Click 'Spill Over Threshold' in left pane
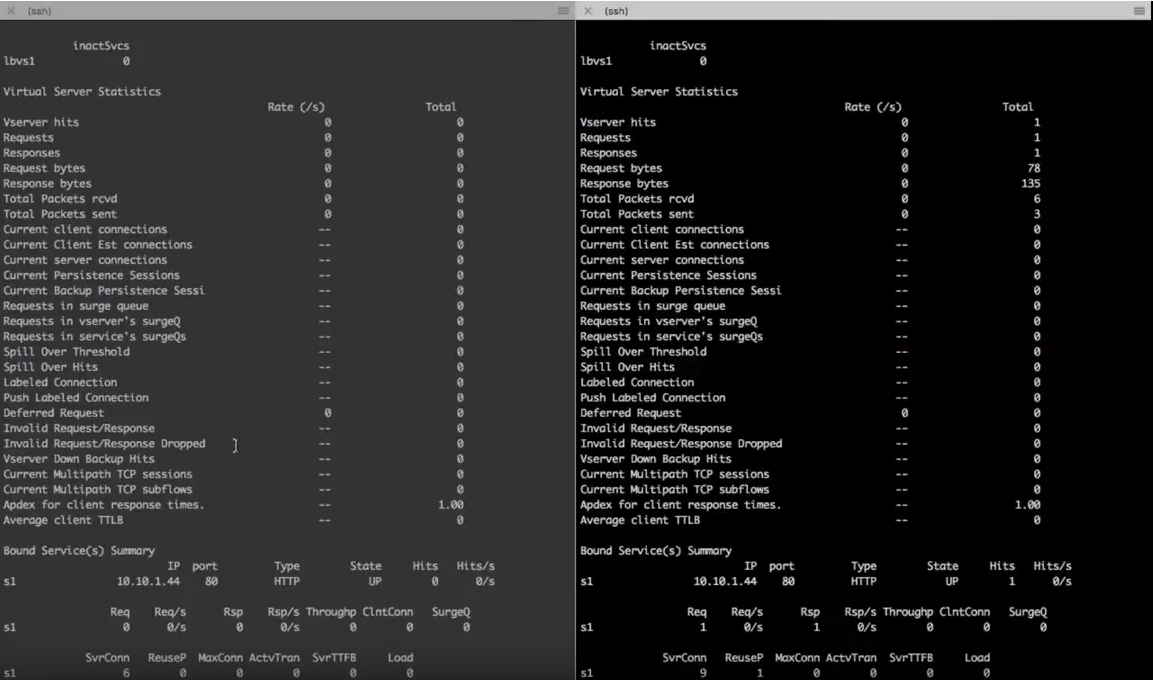 (x=66, y=352)
